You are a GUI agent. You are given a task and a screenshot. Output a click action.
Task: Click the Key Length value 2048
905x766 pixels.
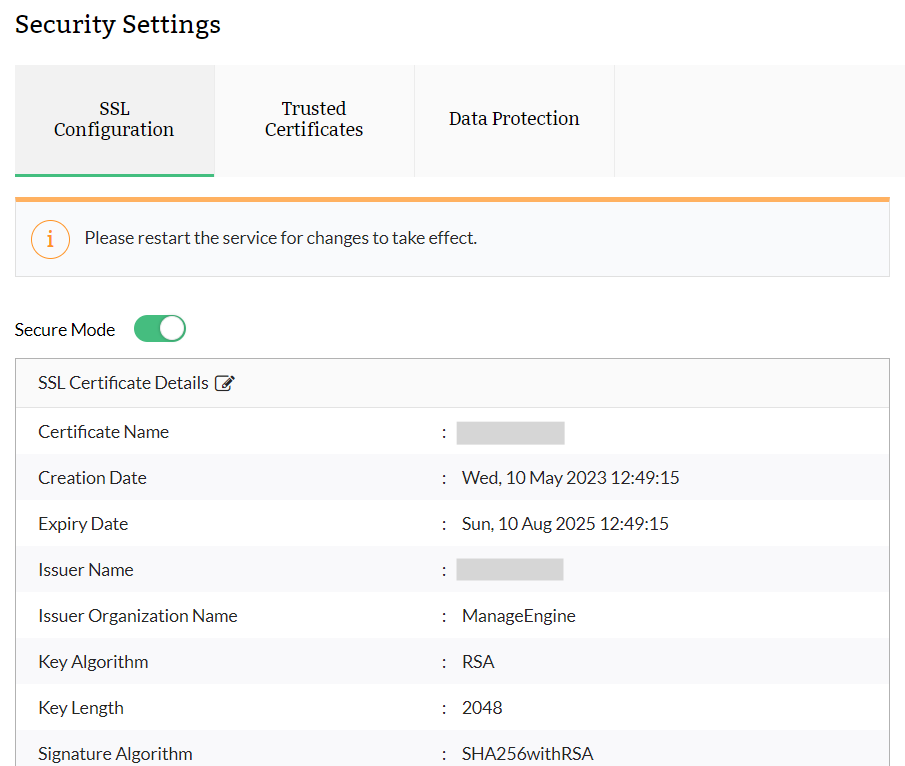coord(482,707)
